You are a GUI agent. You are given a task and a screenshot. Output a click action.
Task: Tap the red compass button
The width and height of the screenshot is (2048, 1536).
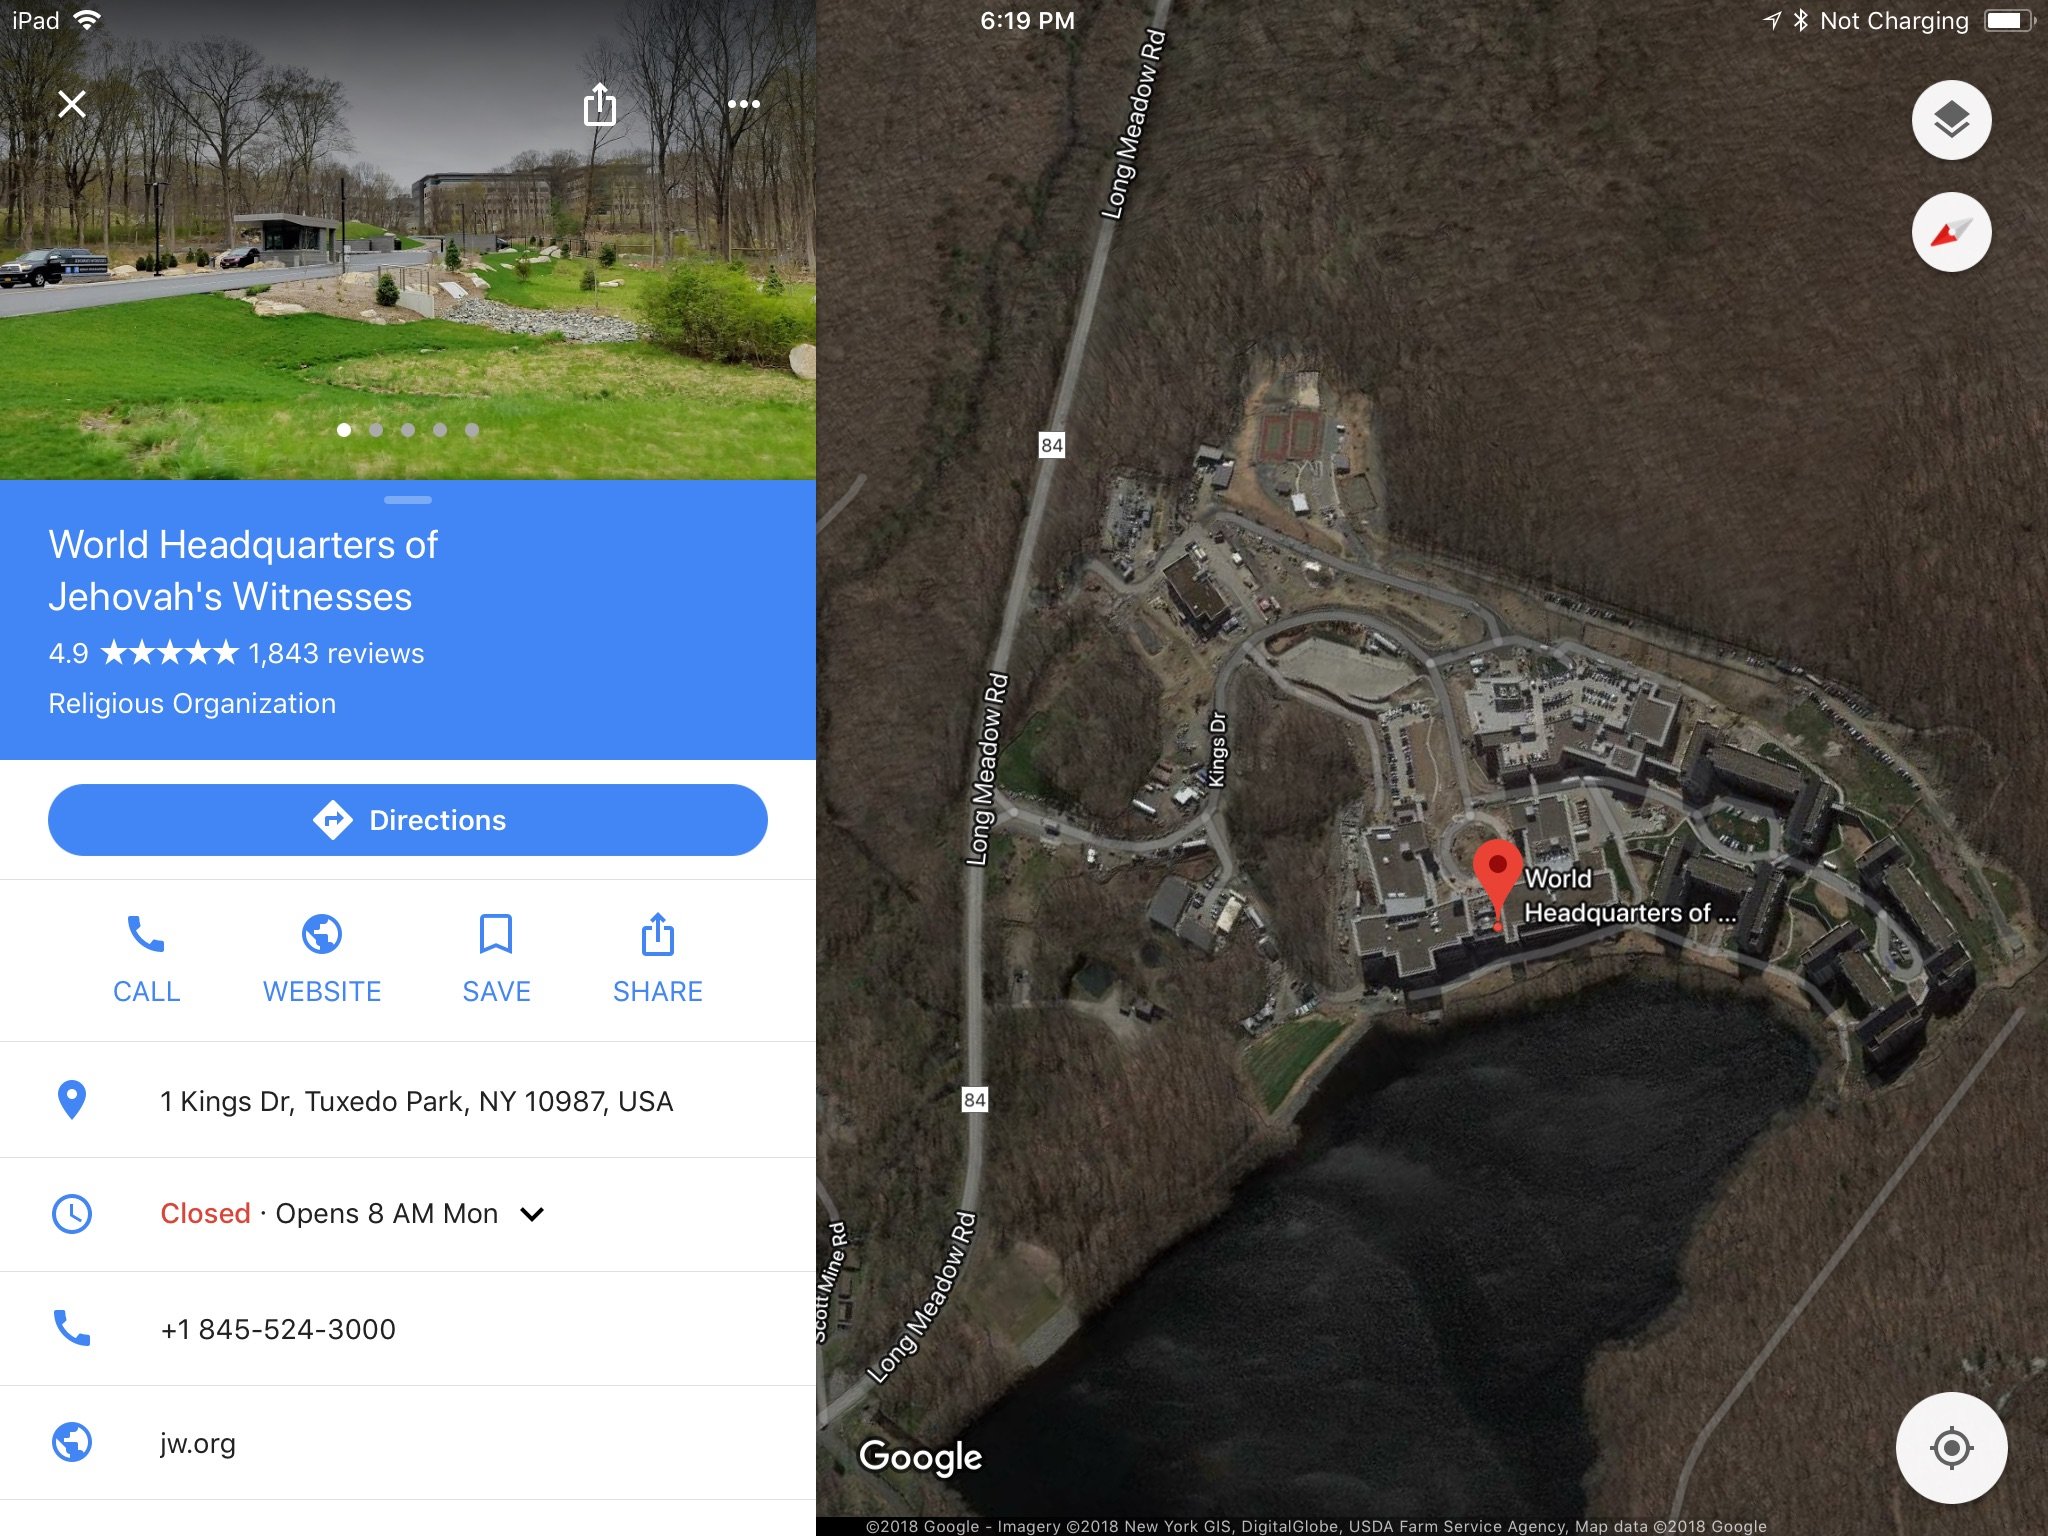[1951, 232]
